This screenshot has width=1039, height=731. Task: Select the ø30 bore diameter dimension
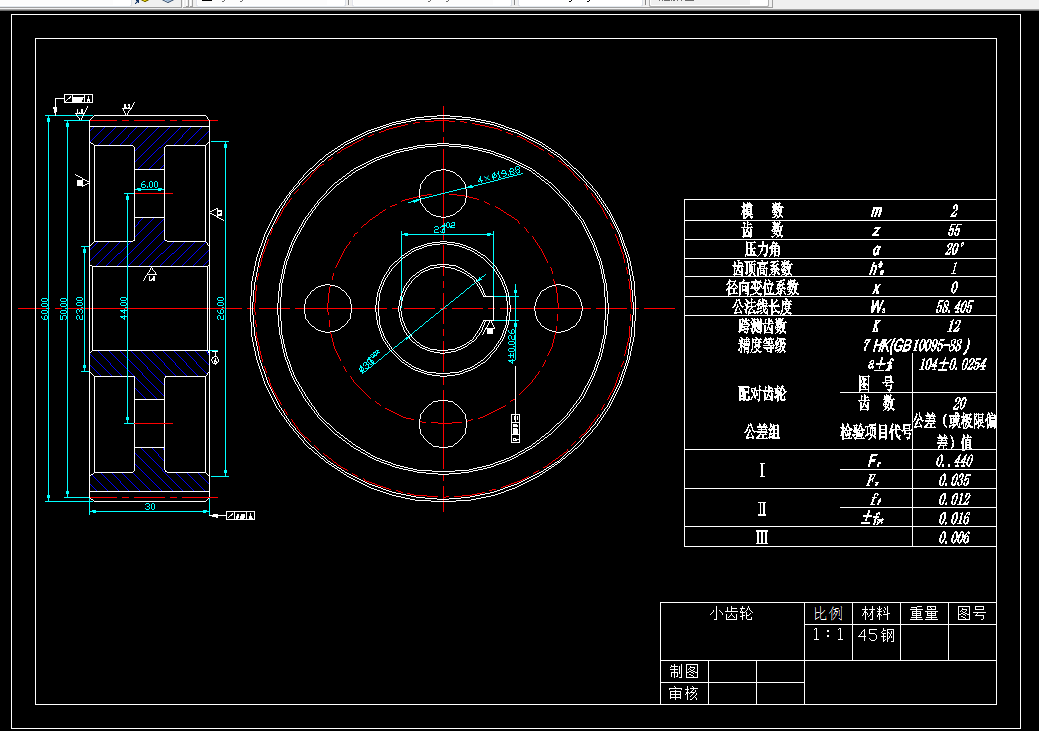click(x=368, y=362)
